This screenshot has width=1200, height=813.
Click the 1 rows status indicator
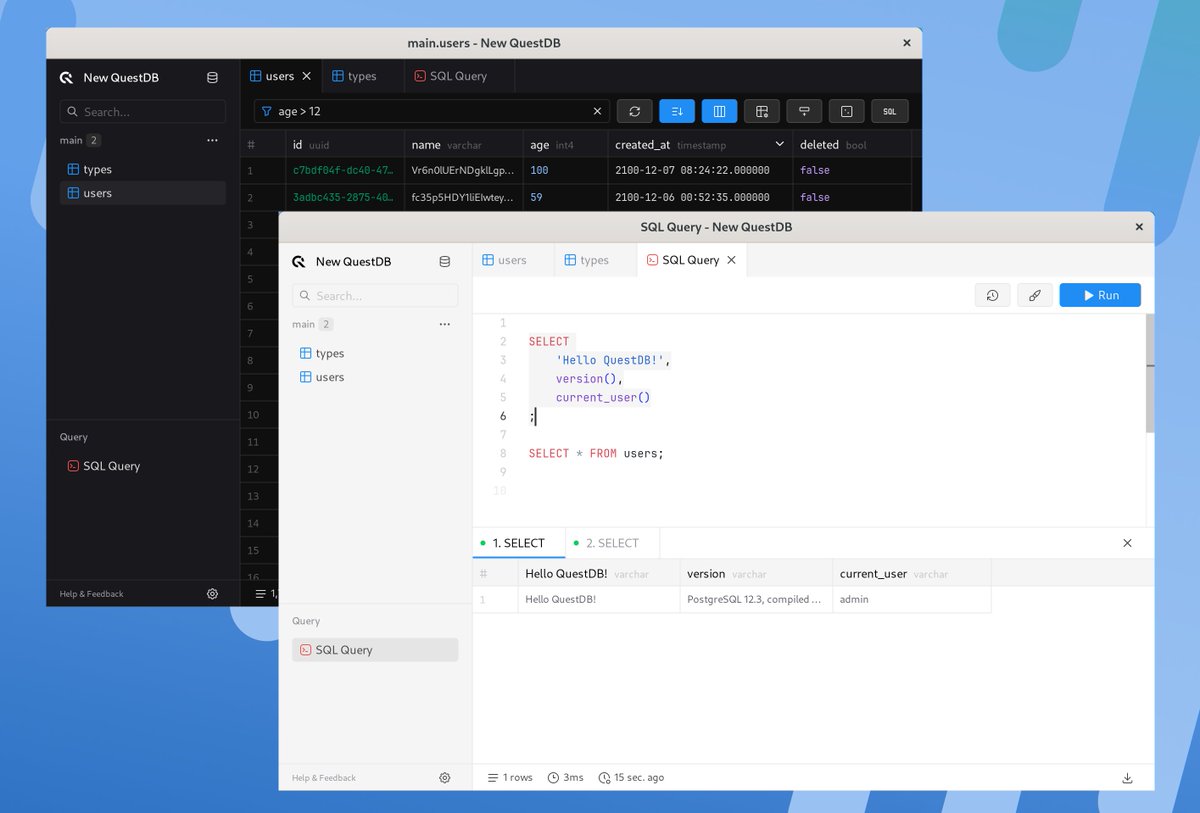(510, 778)
